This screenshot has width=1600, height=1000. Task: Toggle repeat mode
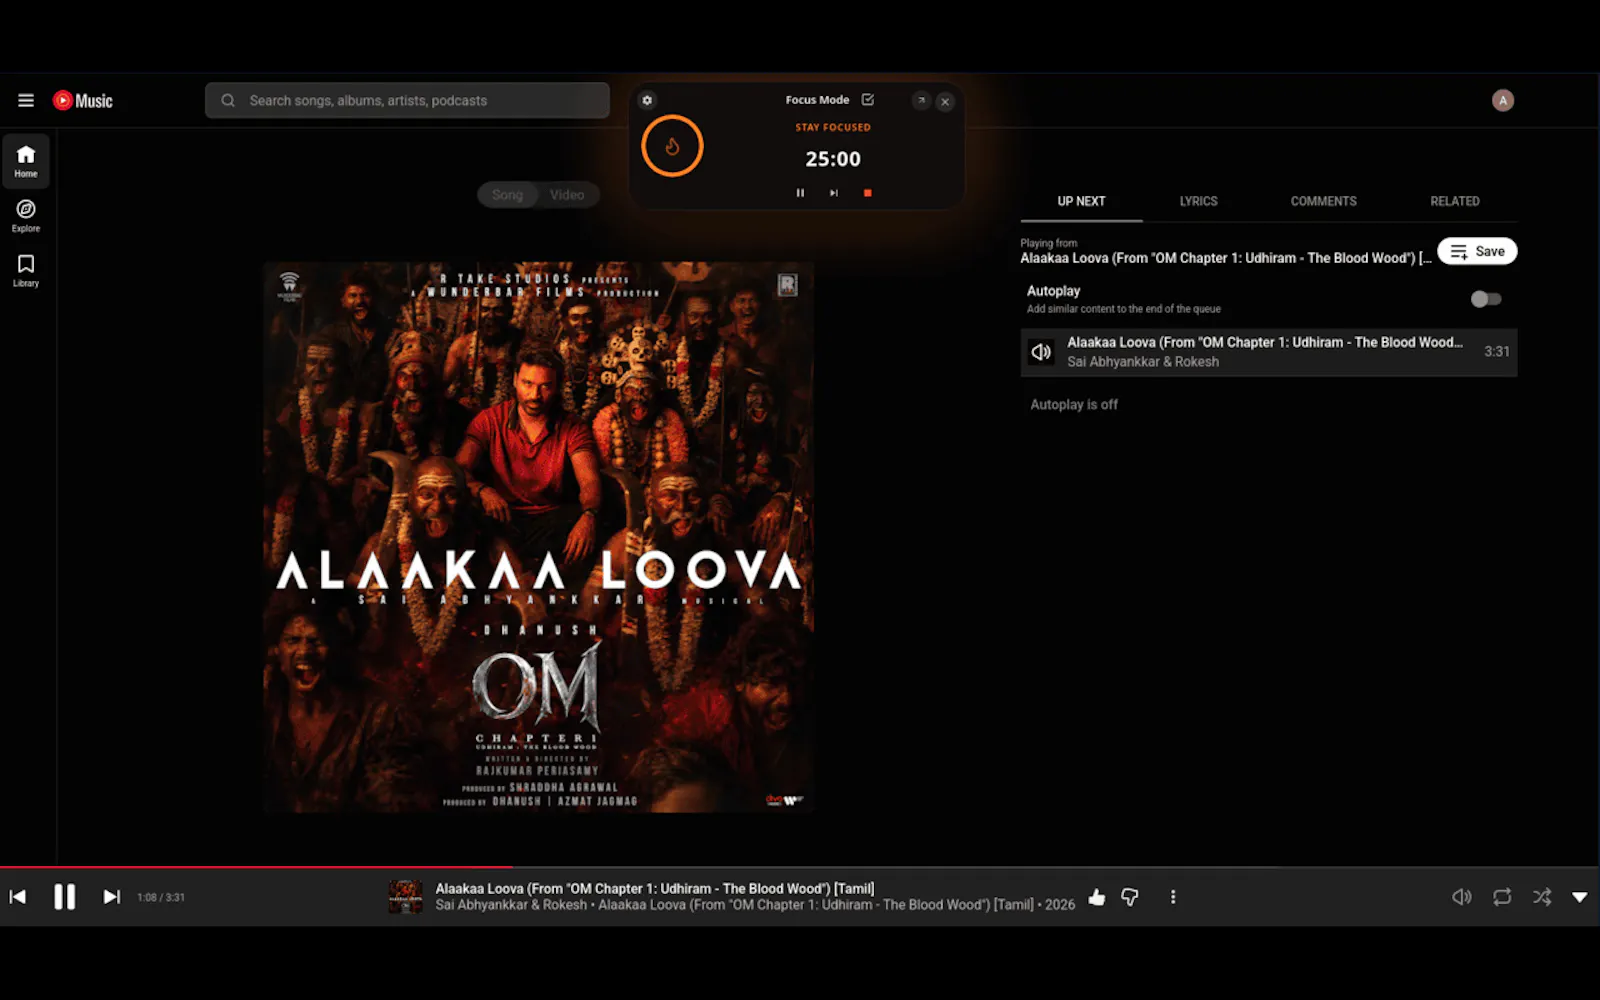[x=1502, y=897]
